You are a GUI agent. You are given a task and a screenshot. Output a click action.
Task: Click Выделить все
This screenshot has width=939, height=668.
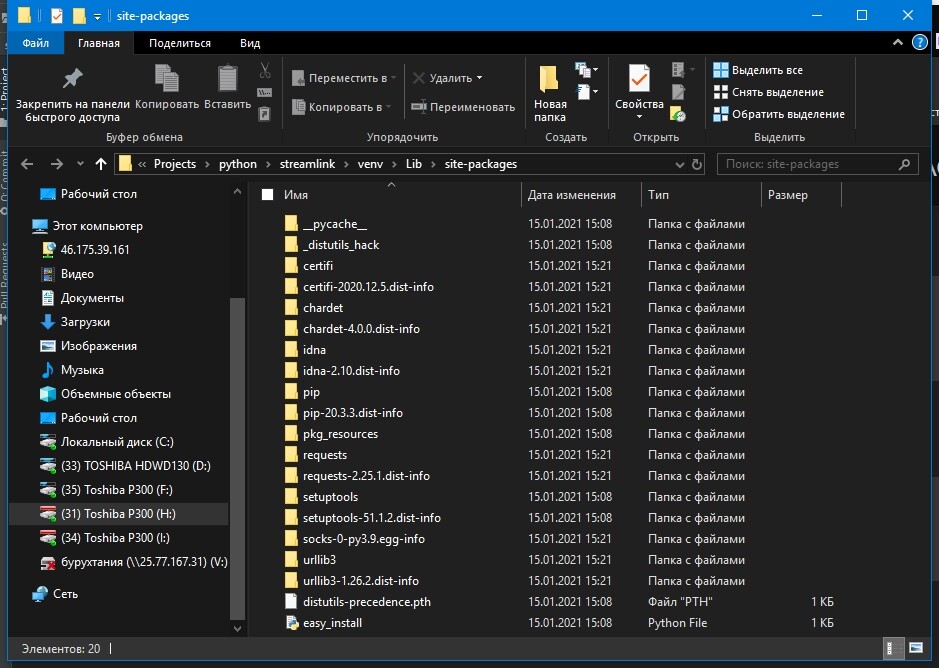point(758,70)
